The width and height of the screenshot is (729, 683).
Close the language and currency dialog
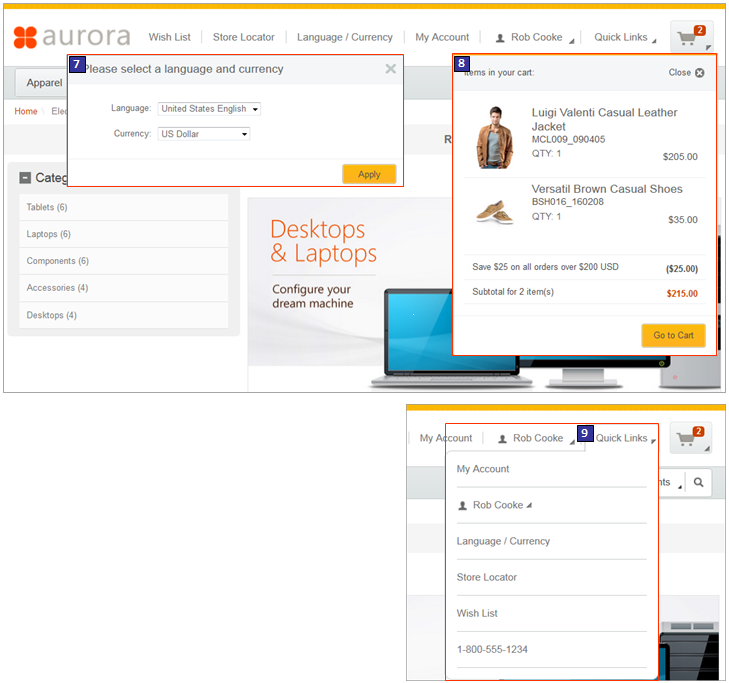click(391, 69)
